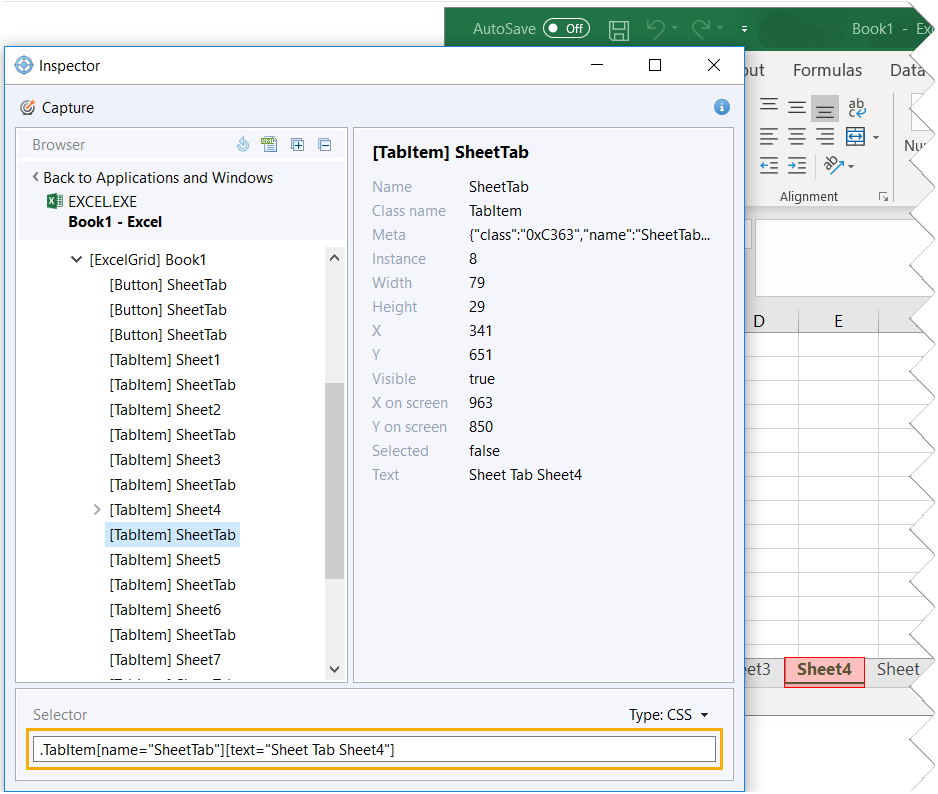Image resolution: width=938 pixels, height=794 pixels.
Task: Select [TabItem] Sheet5 in tree
Action: coord(165,560)
